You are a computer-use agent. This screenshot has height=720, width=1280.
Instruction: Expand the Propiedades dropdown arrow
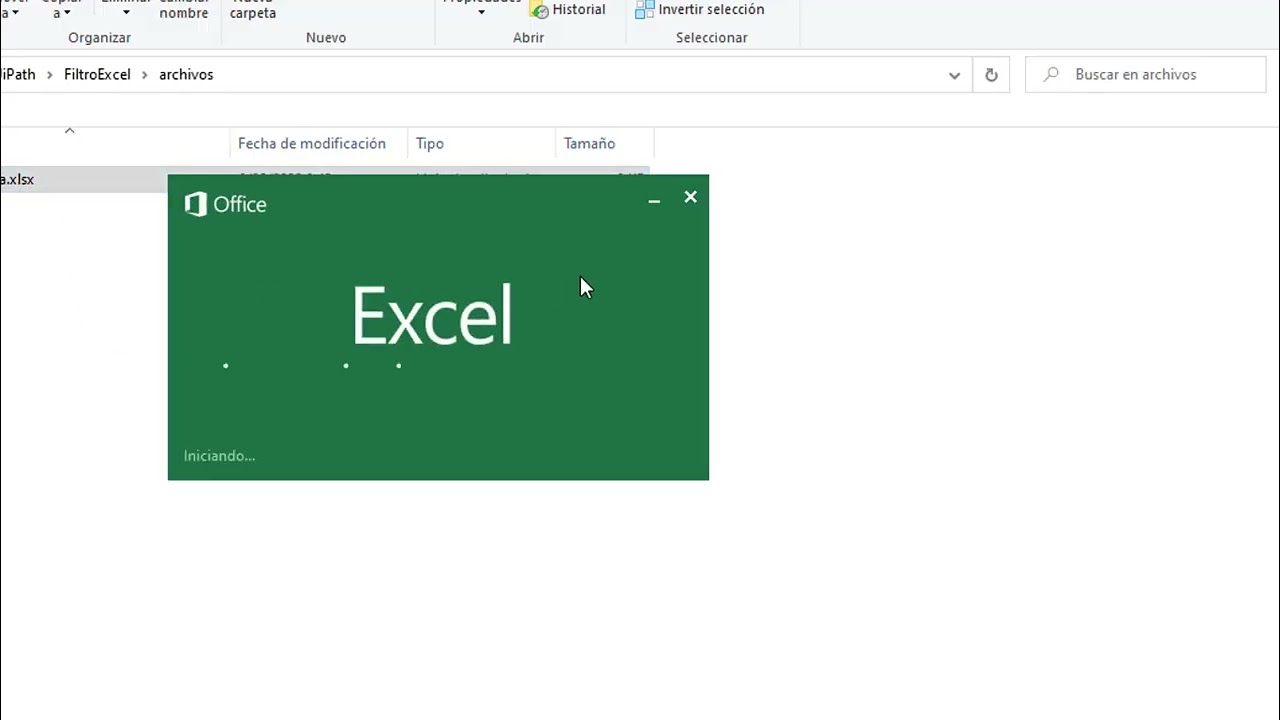tap(481, 13)
